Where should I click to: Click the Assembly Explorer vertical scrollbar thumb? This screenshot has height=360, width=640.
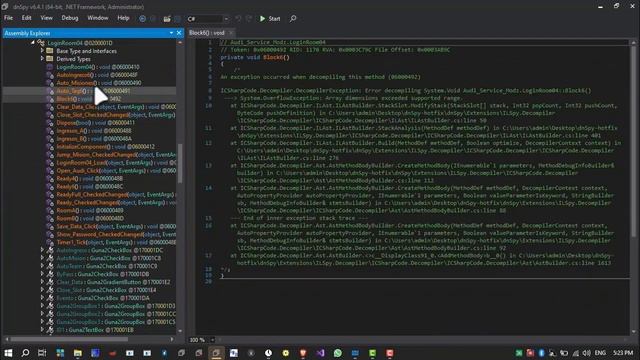[180, 163]
